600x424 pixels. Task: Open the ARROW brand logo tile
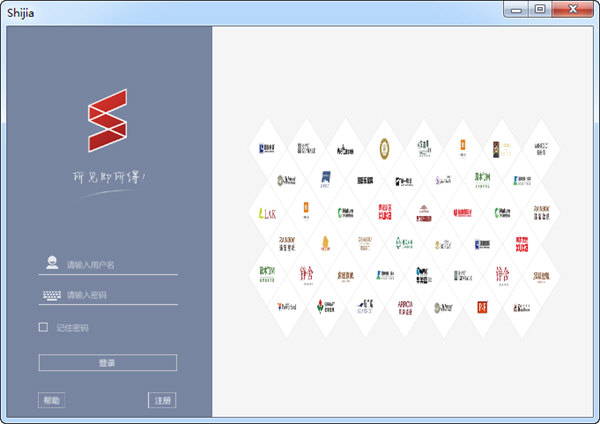(406, 305)
